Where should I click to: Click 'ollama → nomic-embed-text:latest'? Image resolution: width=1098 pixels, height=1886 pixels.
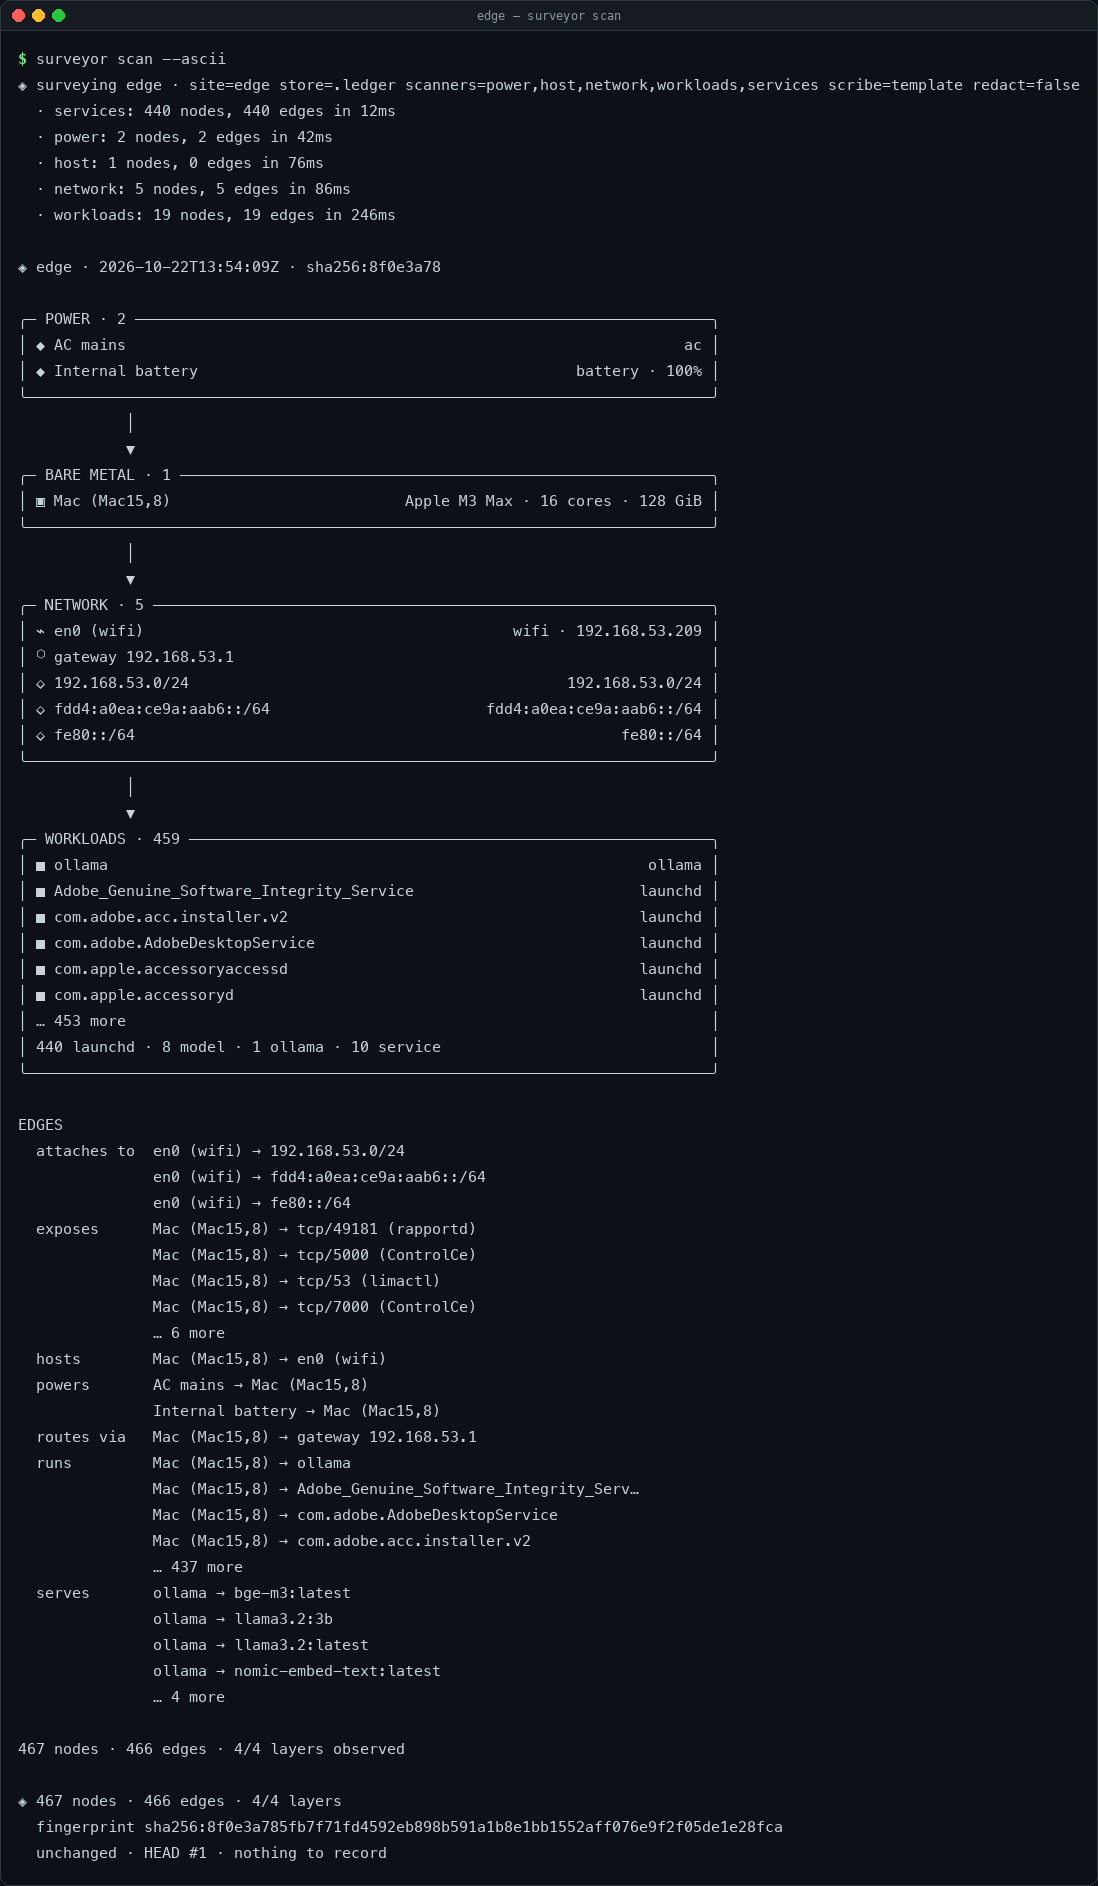(297, 1671)
